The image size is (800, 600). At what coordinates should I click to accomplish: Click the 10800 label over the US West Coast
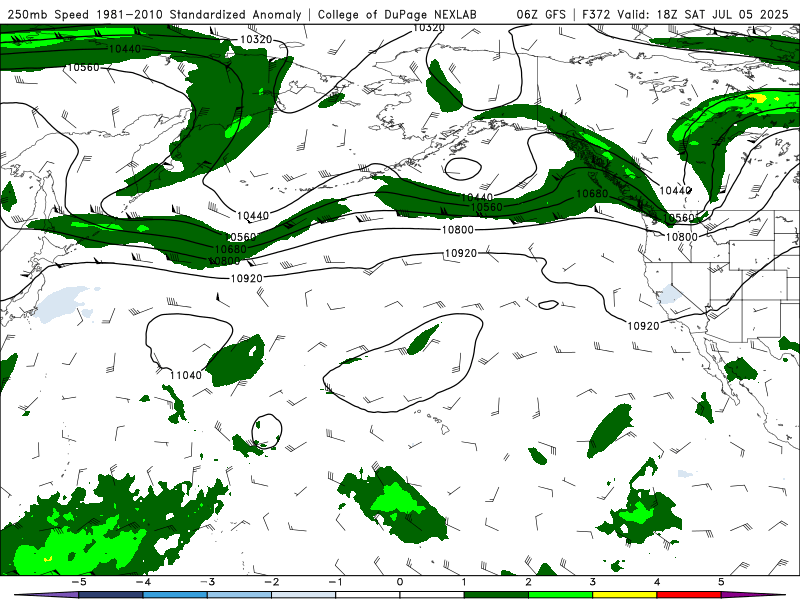point(682,236)
